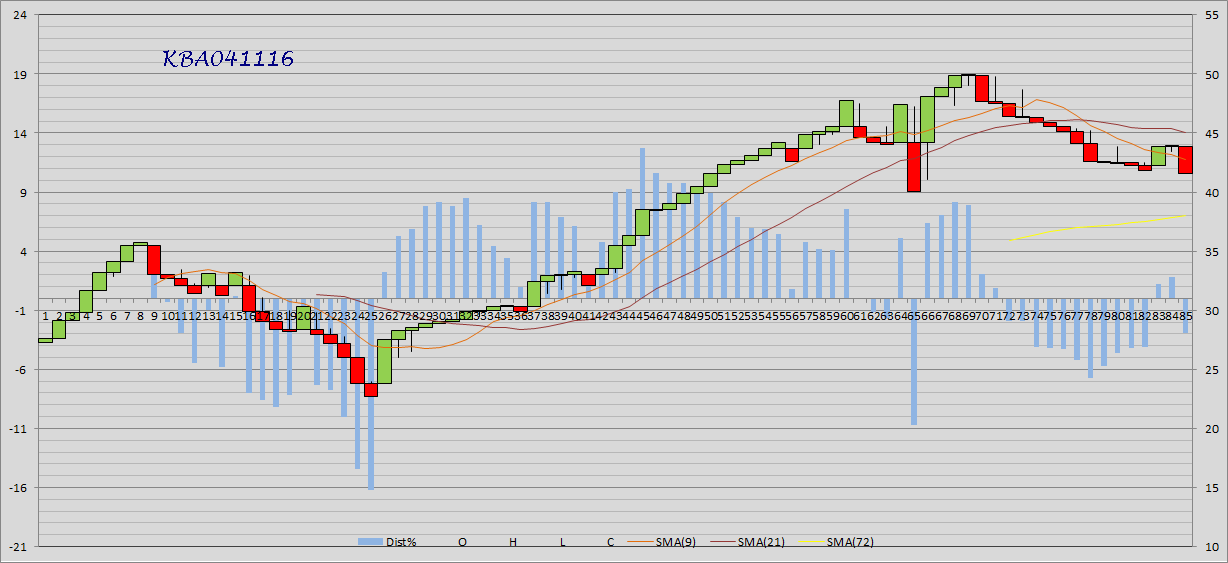Click the KBA041116 chart title
This screenshot has height=563, width=1228.
[228, 59]
